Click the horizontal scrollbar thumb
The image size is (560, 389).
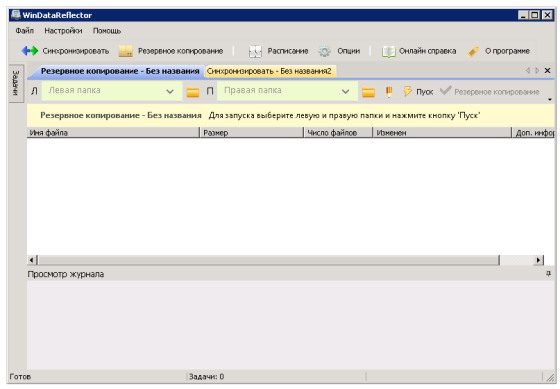coord(268,260)
